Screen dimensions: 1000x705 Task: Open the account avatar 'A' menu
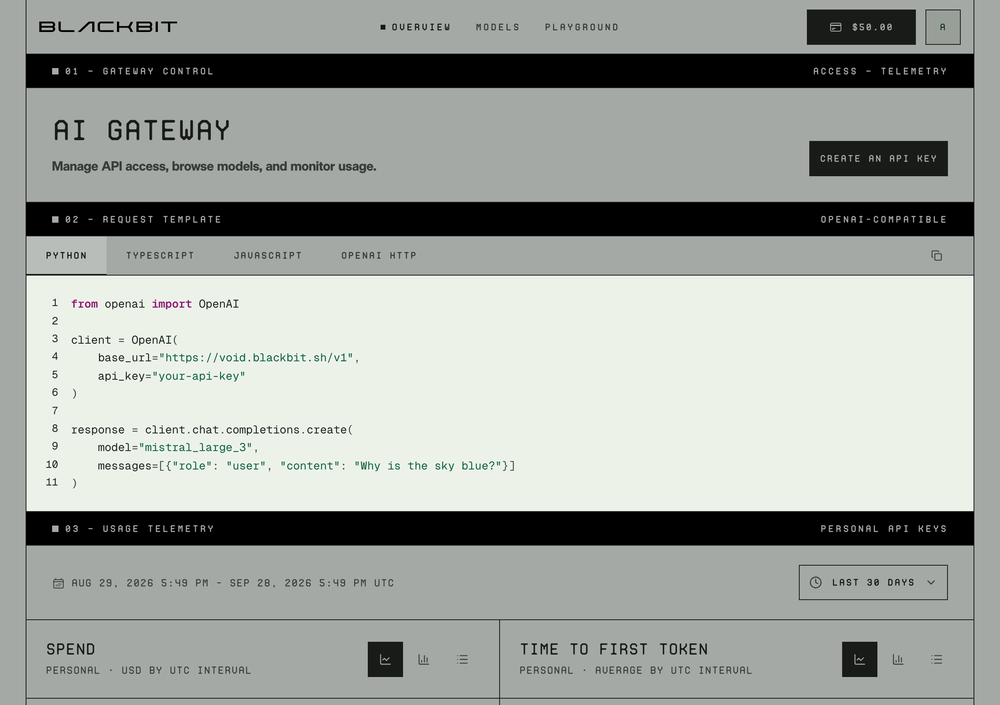(x=943, y=27)
